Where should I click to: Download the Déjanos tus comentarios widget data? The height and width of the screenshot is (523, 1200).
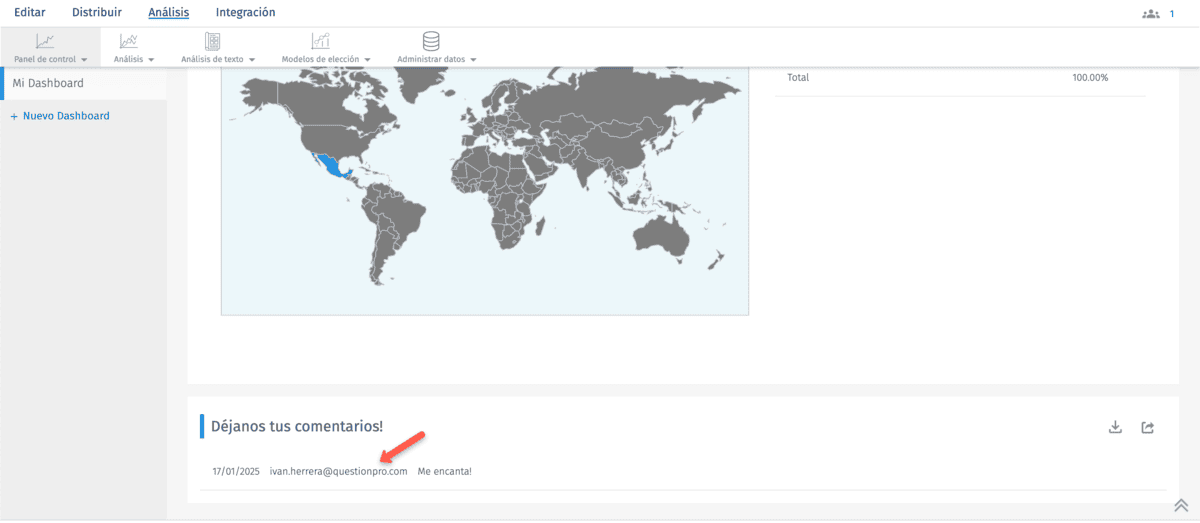click(x=1115, y=428)
